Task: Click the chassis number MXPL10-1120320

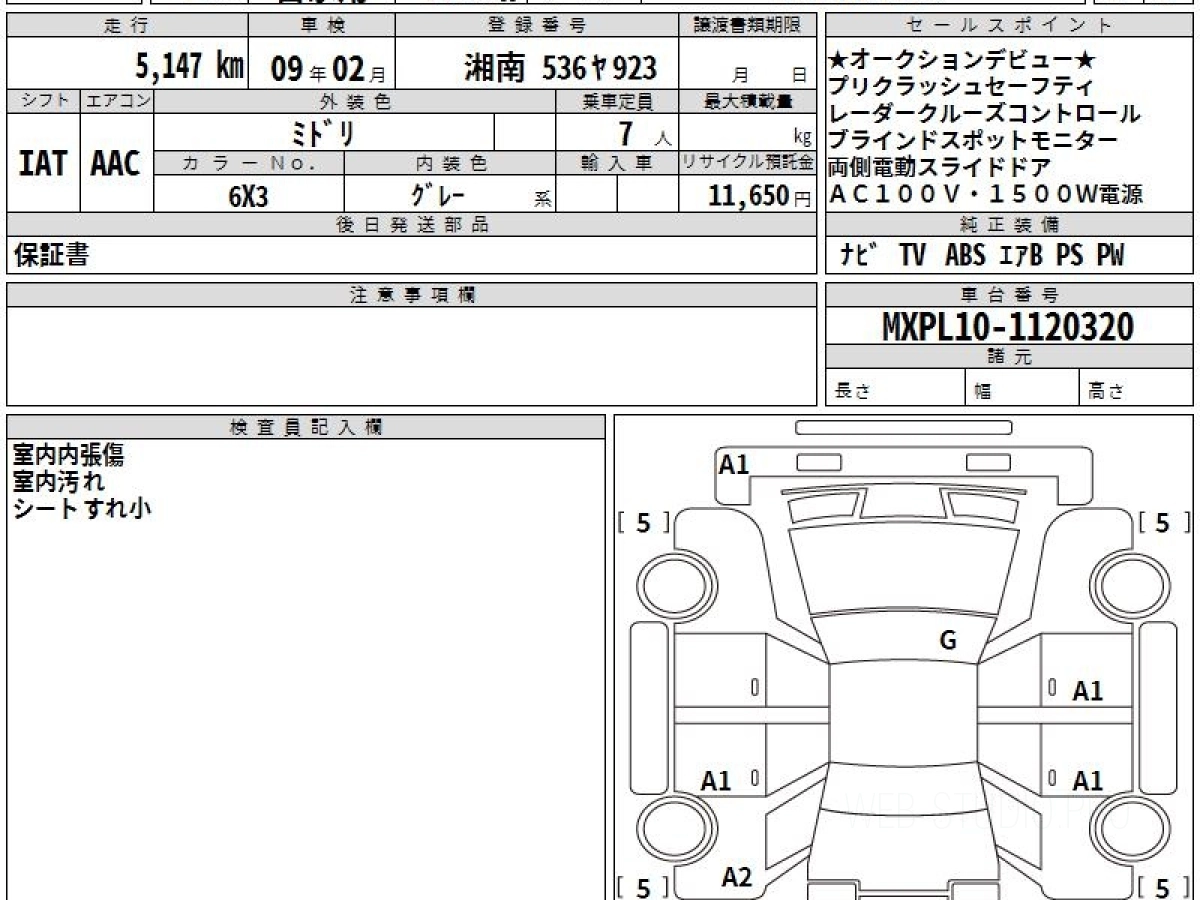Action: point(1008,326)
